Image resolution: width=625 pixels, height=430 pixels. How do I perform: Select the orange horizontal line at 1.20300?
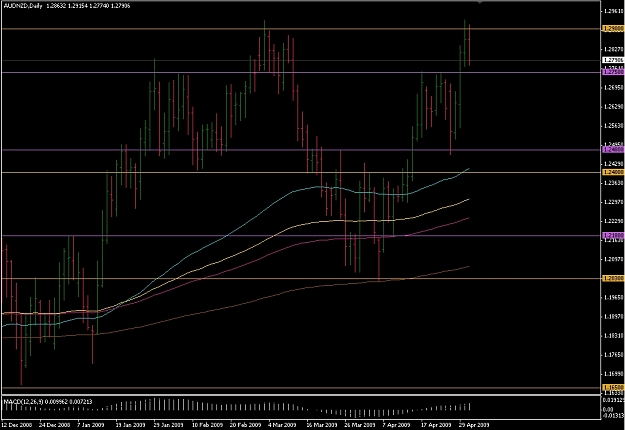tap(301, 279)
